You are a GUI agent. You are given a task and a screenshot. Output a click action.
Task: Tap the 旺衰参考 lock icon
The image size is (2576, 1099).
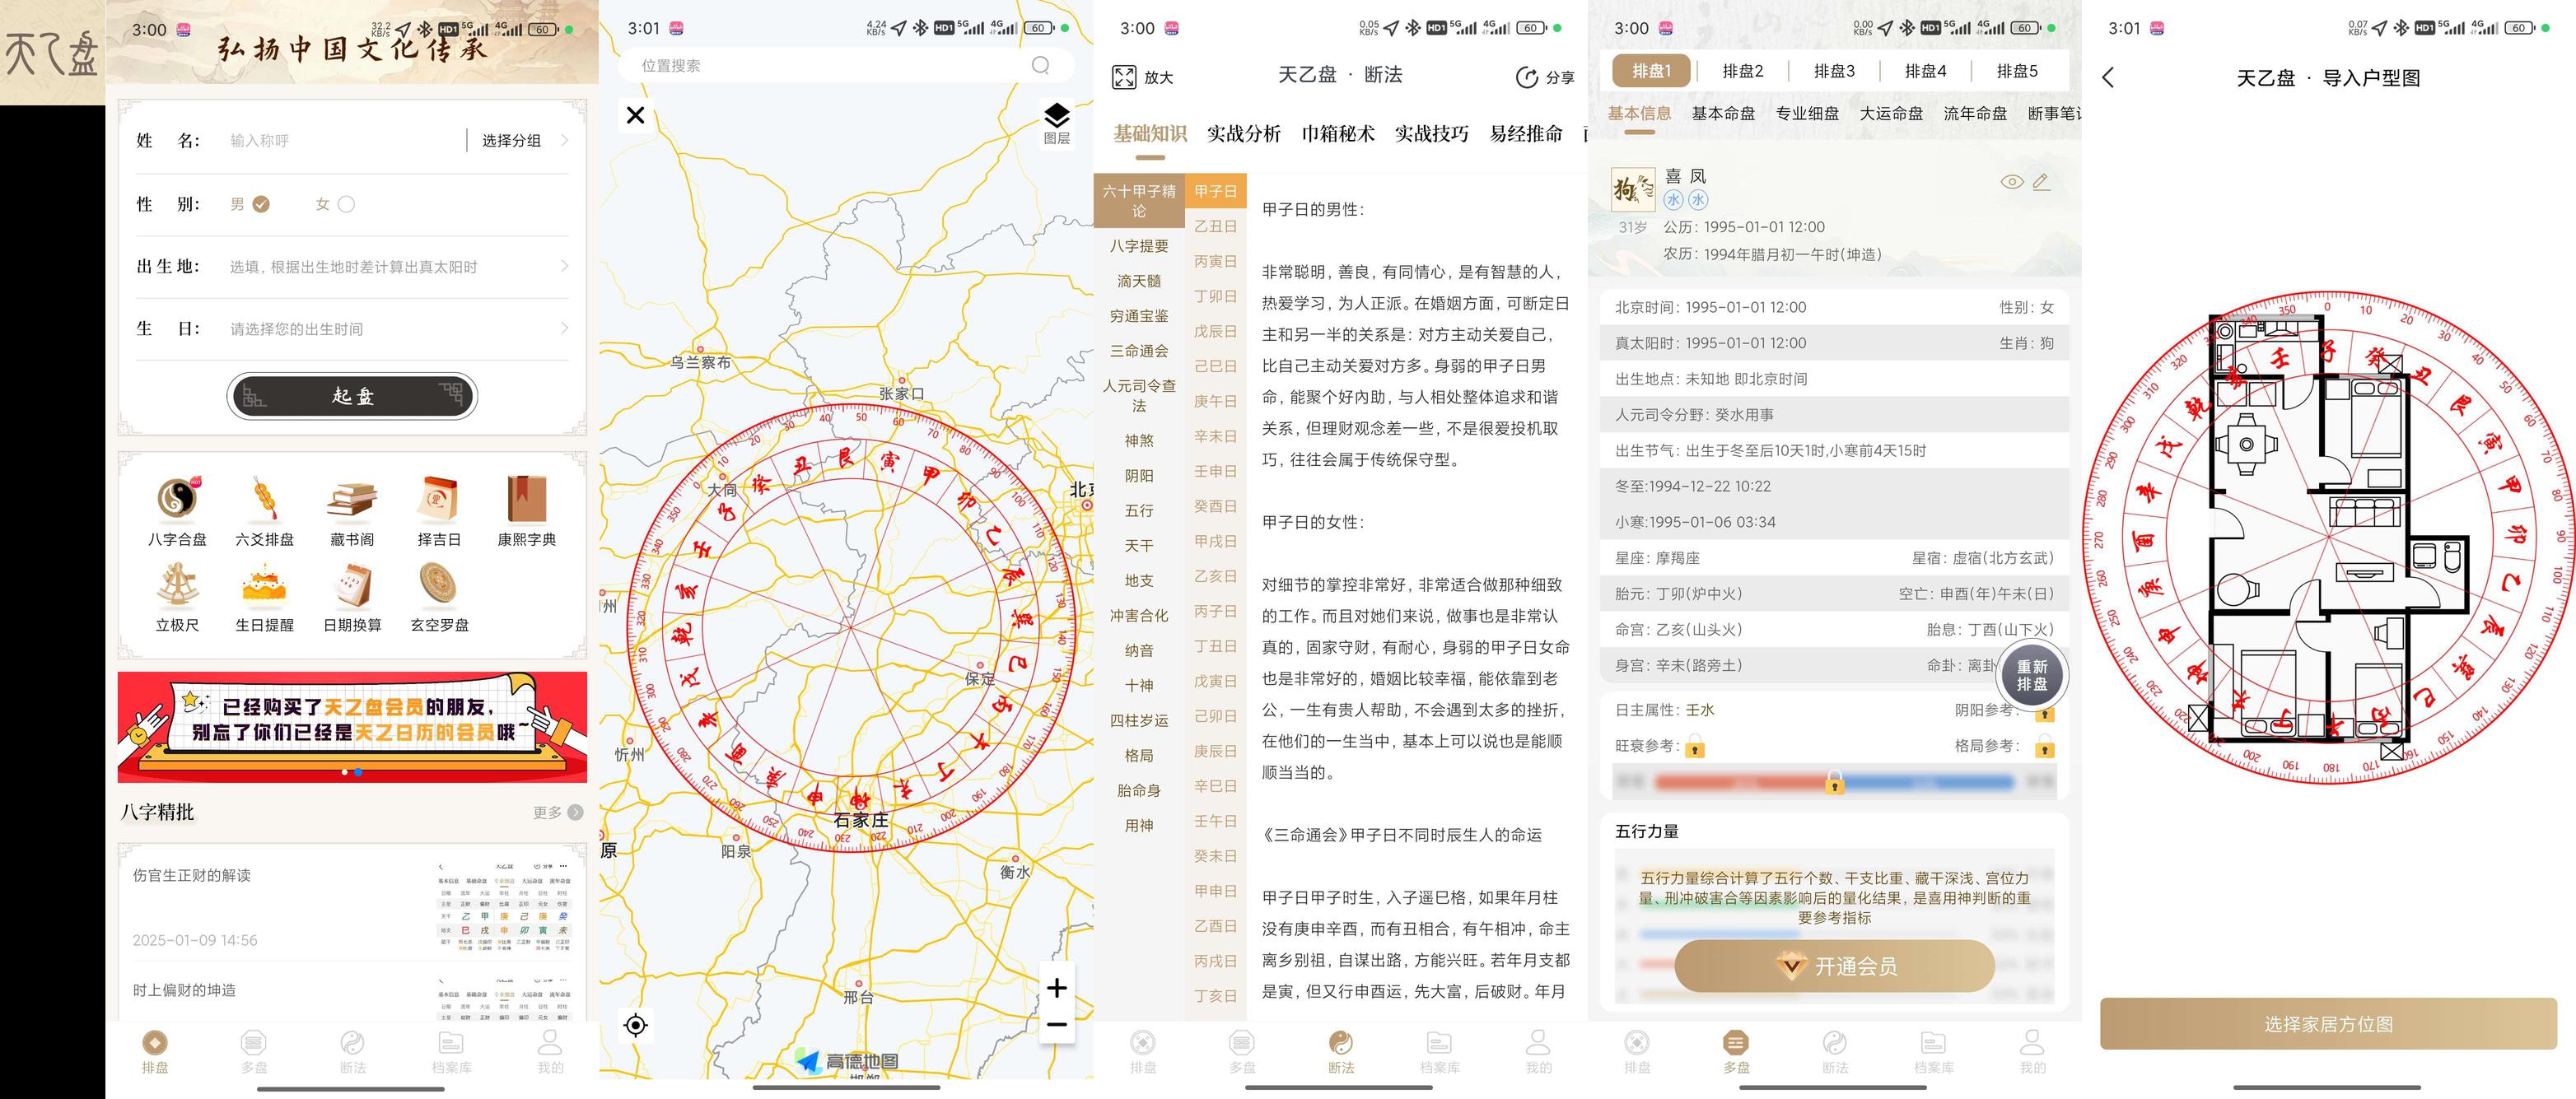(x=1695, y=747)
